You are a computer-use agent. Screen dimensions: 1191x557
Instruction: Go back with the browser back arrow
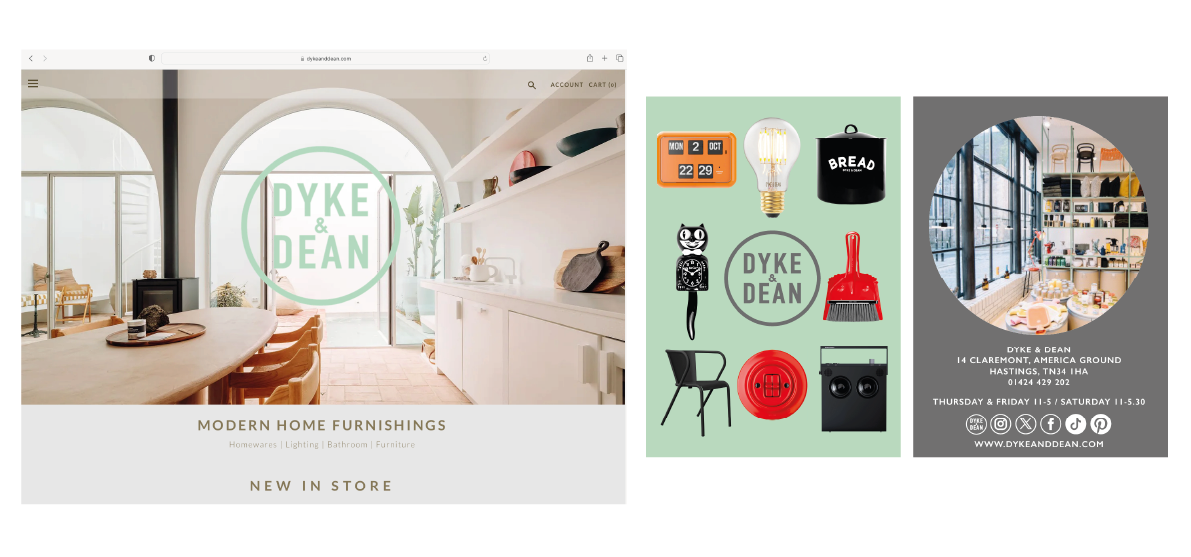click(x=30, y=59)
